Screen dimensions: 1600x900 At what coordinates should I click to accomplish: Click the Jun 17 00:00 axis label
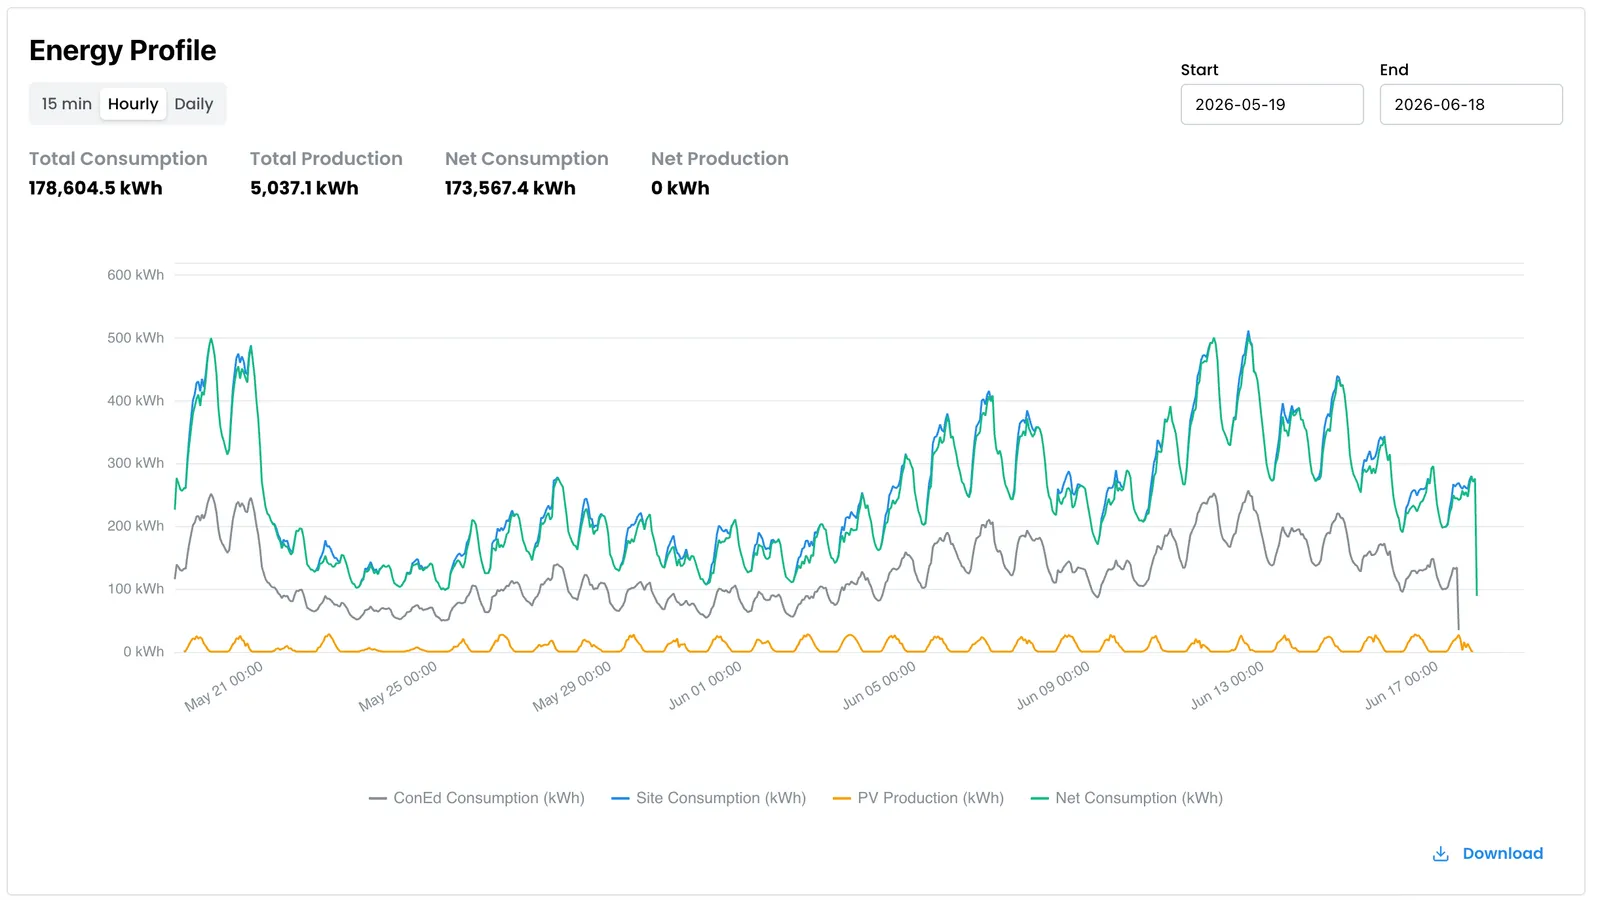click(1401, 686)
